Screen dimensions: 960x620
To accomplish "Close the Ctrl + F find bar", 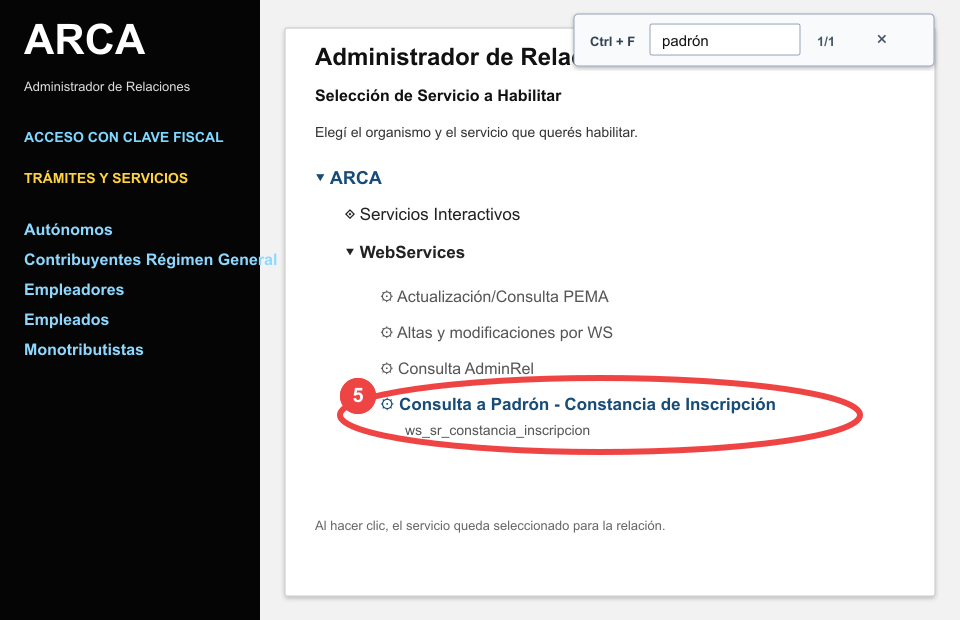I will [882, 39].
